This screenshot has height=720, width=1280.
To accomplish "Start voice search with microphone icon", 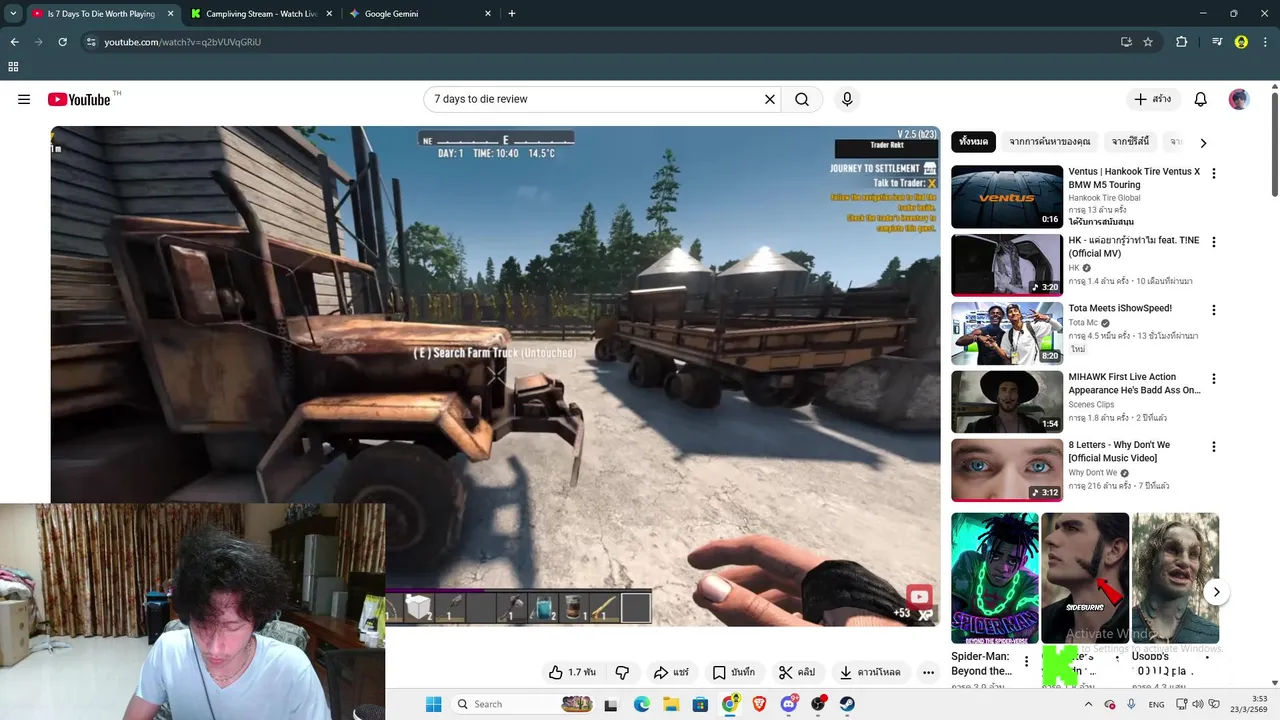I will click(847, 99).
